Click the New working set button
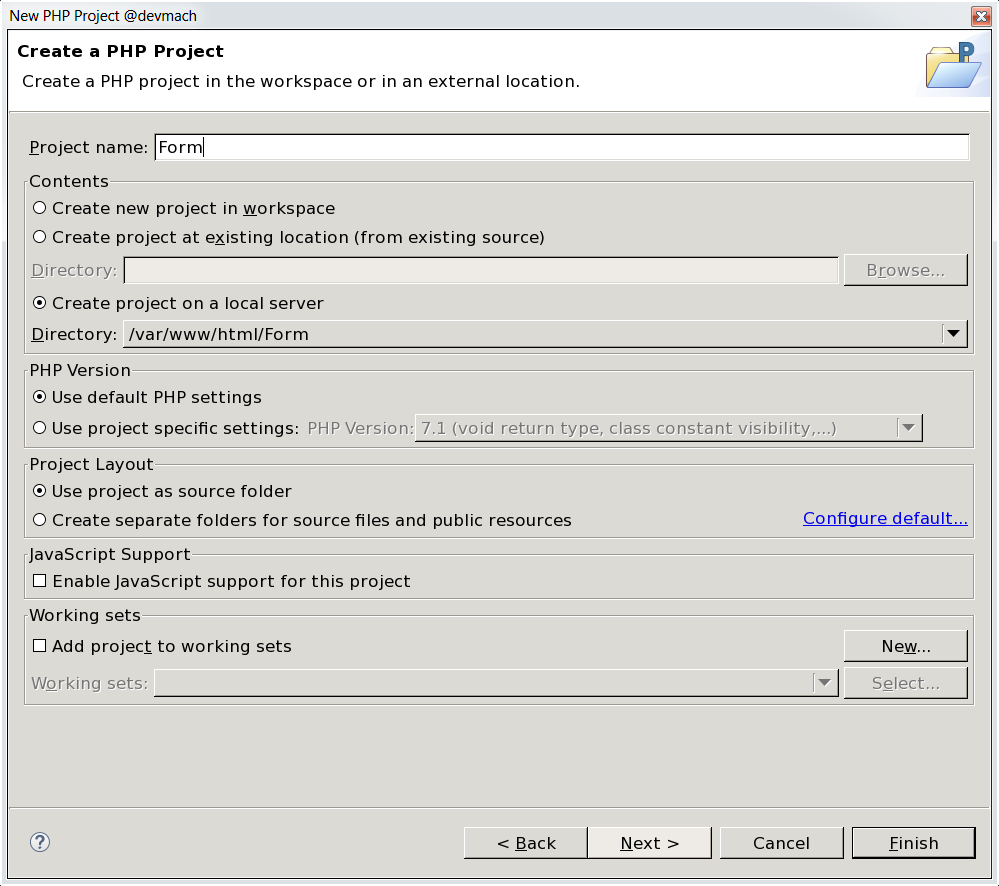The image size is (999, 886). (x=905, y=646)
